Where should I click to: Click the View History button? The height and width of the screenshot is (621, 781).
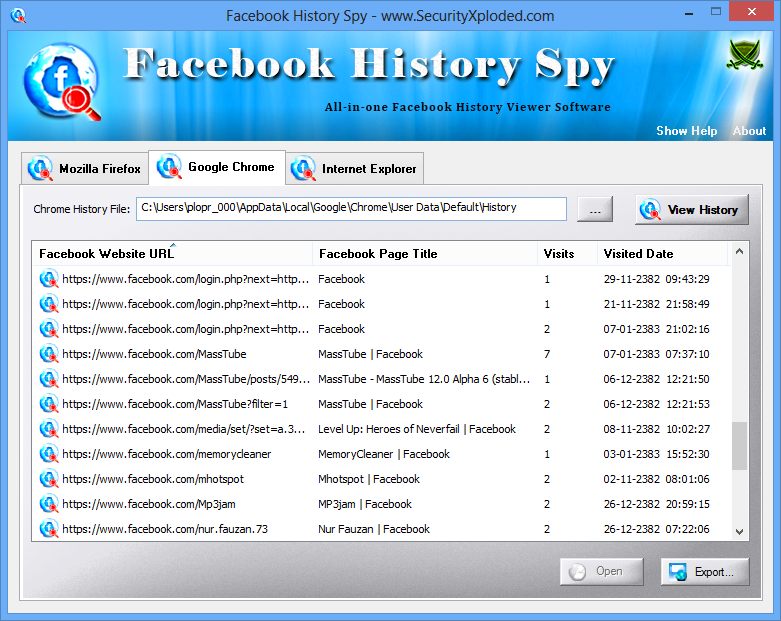coord(692,210)
